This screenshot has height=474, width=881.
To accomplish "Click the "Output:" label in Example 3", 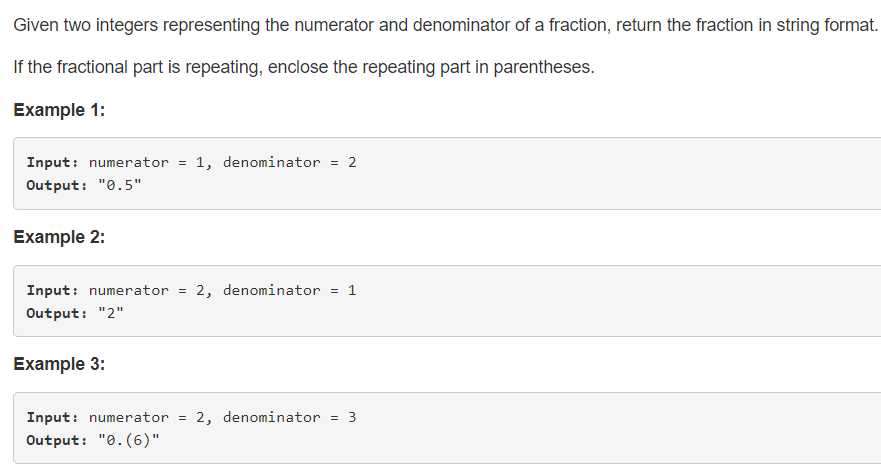I will [x=57, y=440].
